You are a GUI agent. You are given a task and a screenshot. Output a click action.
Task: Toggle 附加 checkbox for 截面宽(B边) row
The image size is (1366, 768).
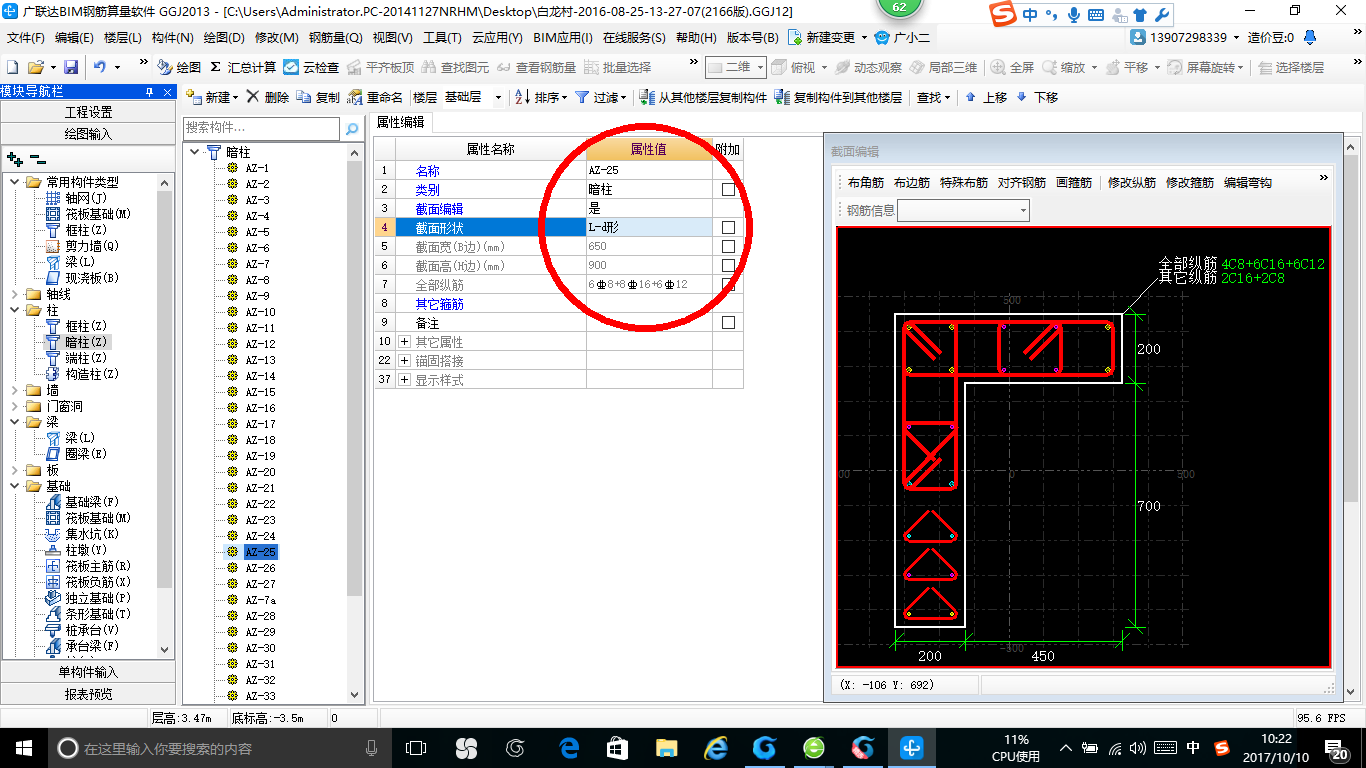tap(728, 246)
